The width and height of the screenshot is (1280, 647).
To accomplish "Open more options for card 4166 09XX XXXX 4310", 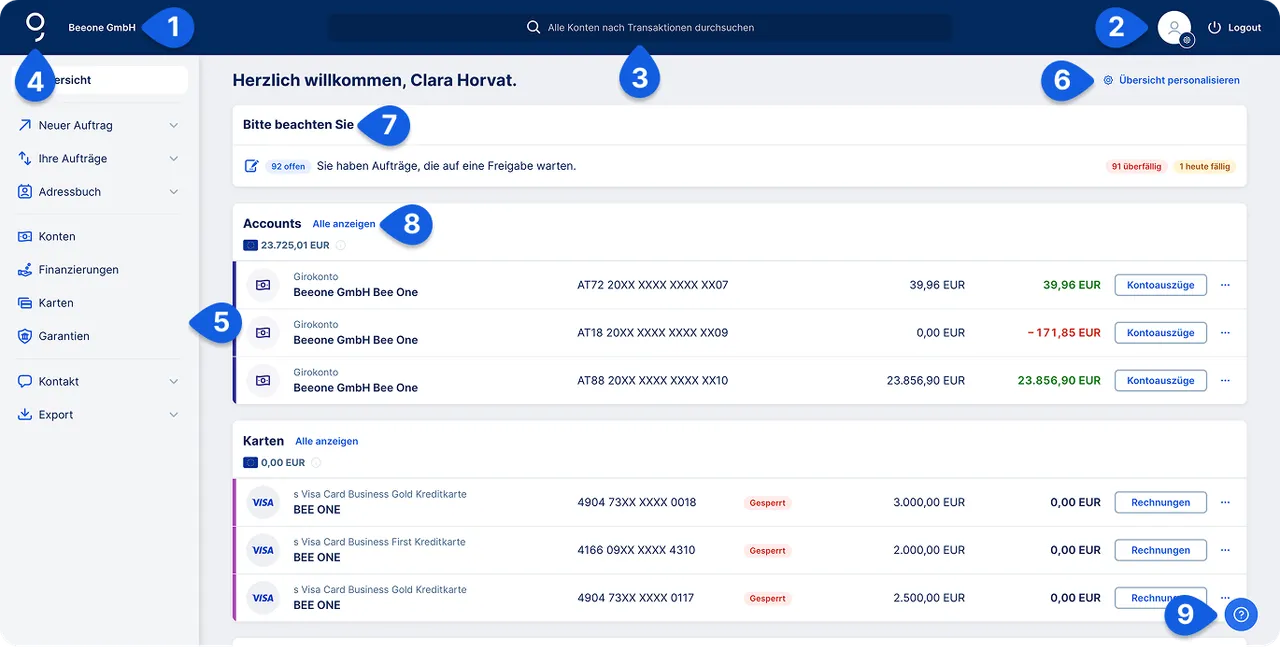I will (x=1225, y=551).
